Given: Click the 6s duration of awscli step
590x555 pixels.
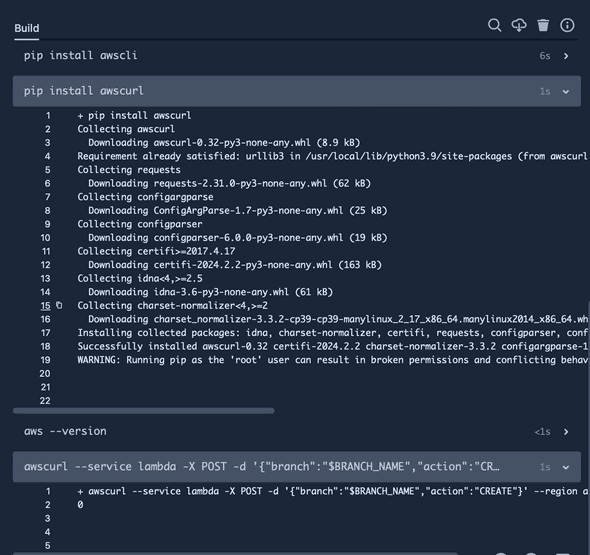Looking at the screenshot, I should tap(545, 56).
